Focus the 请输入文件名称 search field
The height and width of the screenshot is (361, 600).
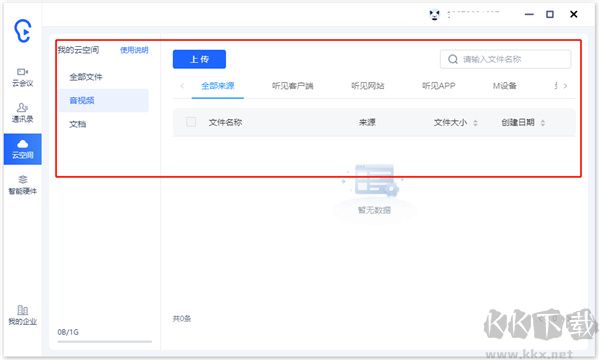(x=505, y=59)
